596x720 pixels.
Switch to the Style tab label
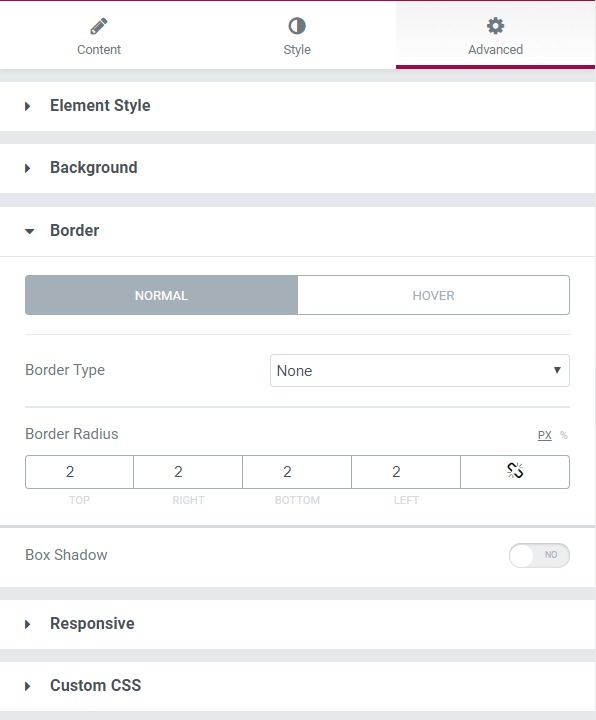pos(297,50)
